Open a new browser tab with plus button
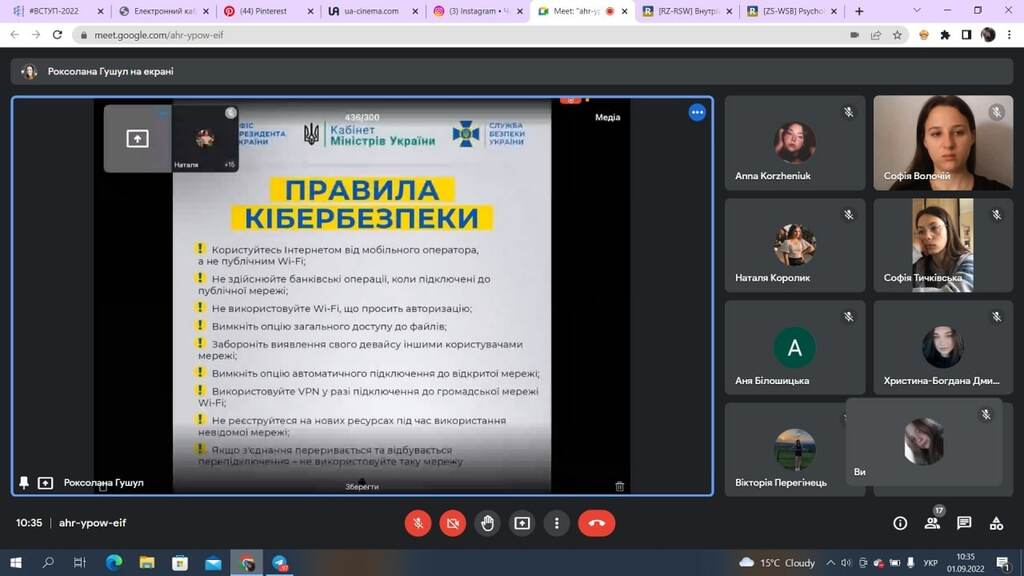Image resolution: width=1024 pixels, height=576 pixels. point(859,11)
